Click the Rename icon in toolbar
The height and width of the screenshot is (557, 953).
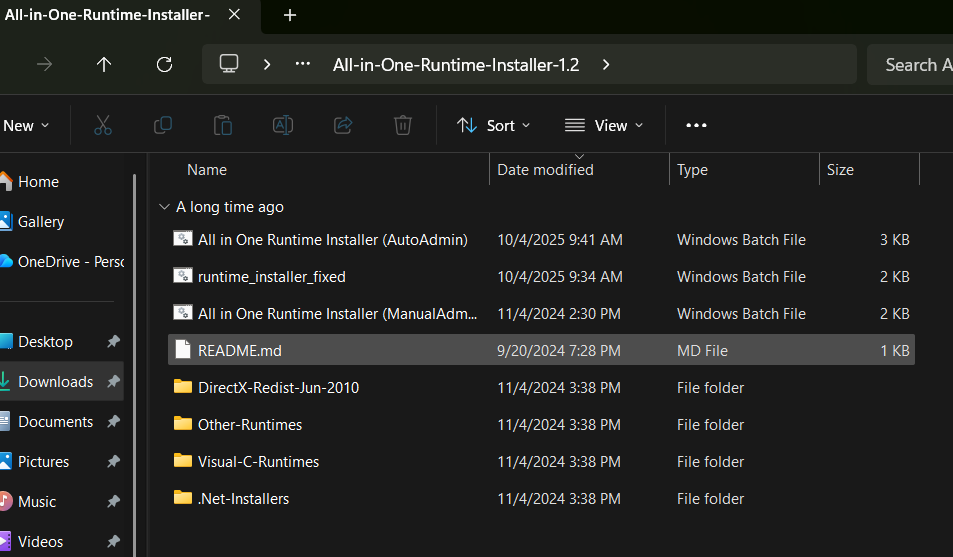(x=283, y=125)
